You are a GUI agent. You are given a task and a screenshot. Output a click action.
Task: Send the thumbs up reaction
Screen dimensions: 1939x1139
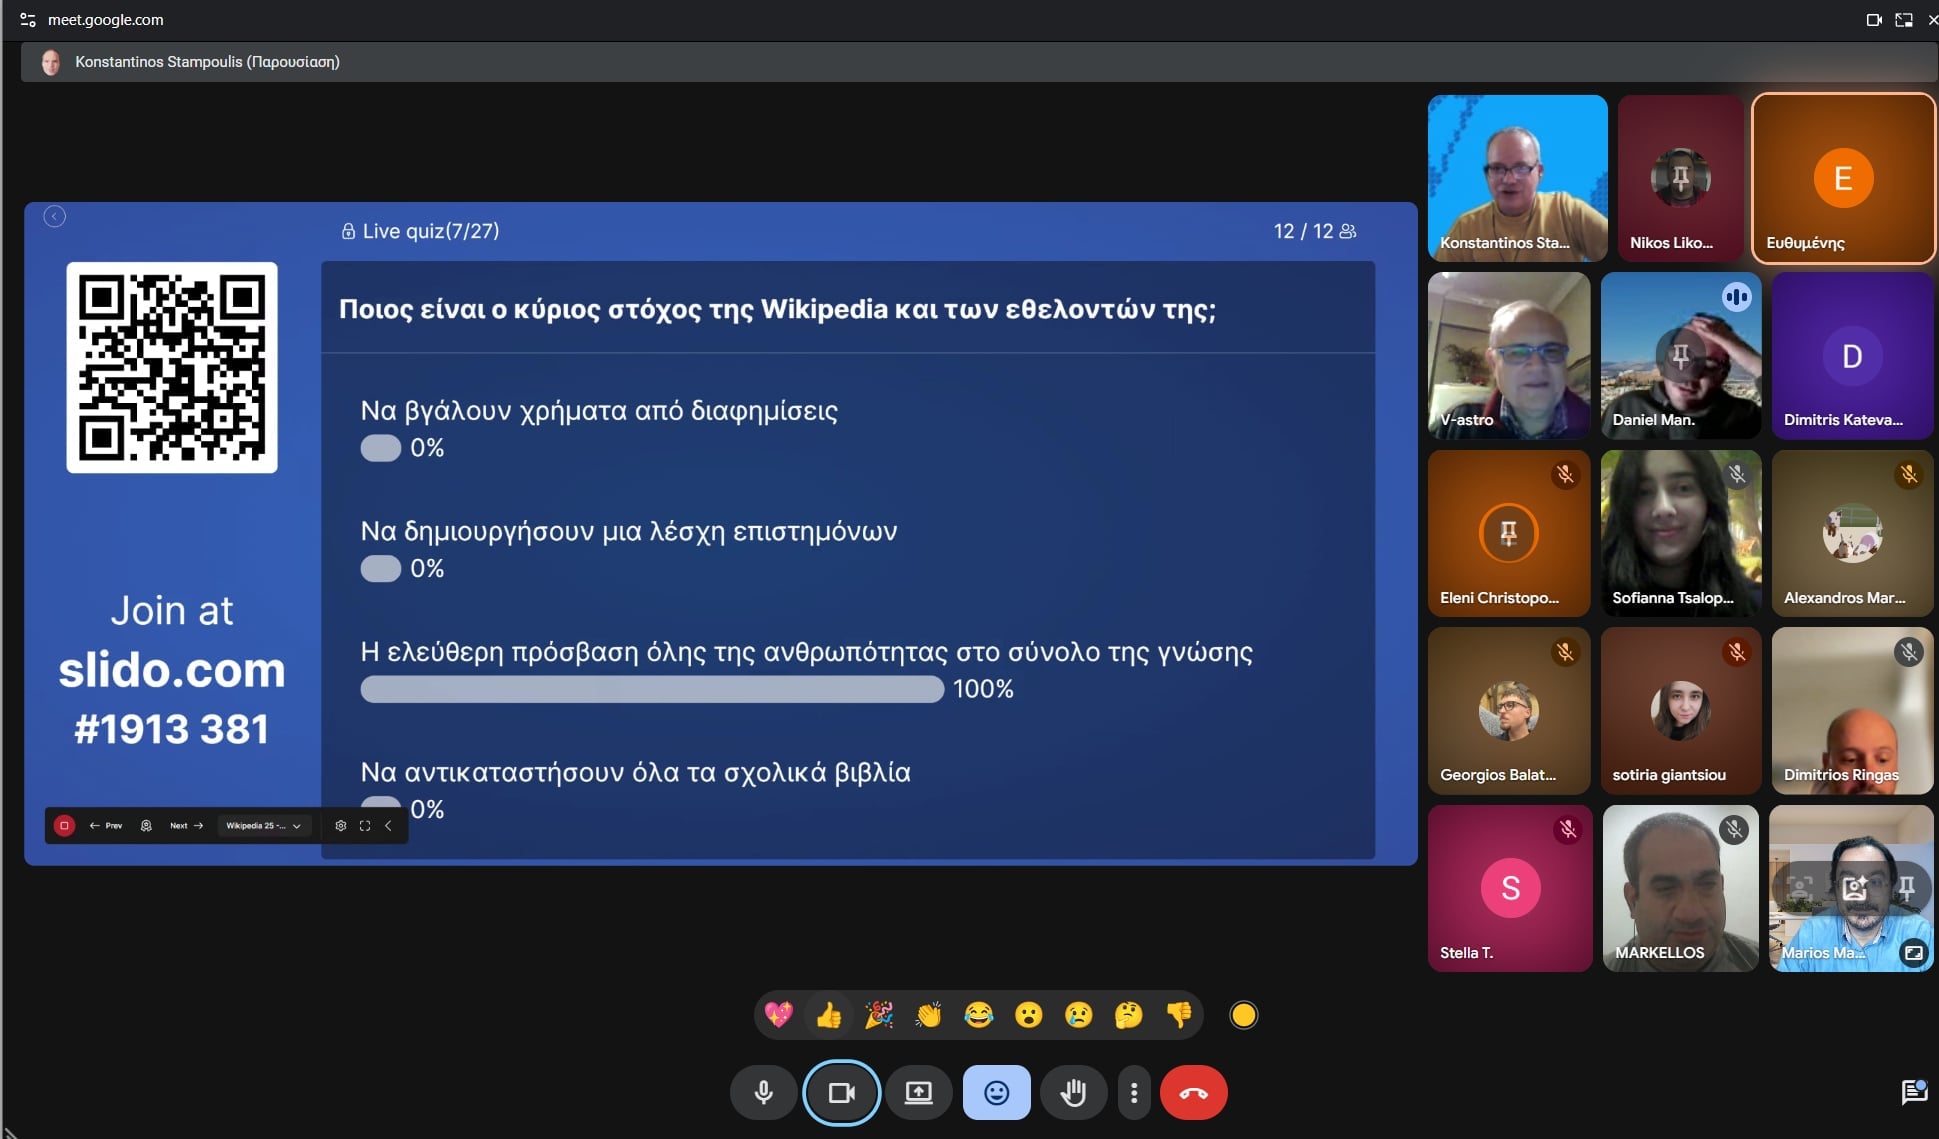click(828, 1016)
